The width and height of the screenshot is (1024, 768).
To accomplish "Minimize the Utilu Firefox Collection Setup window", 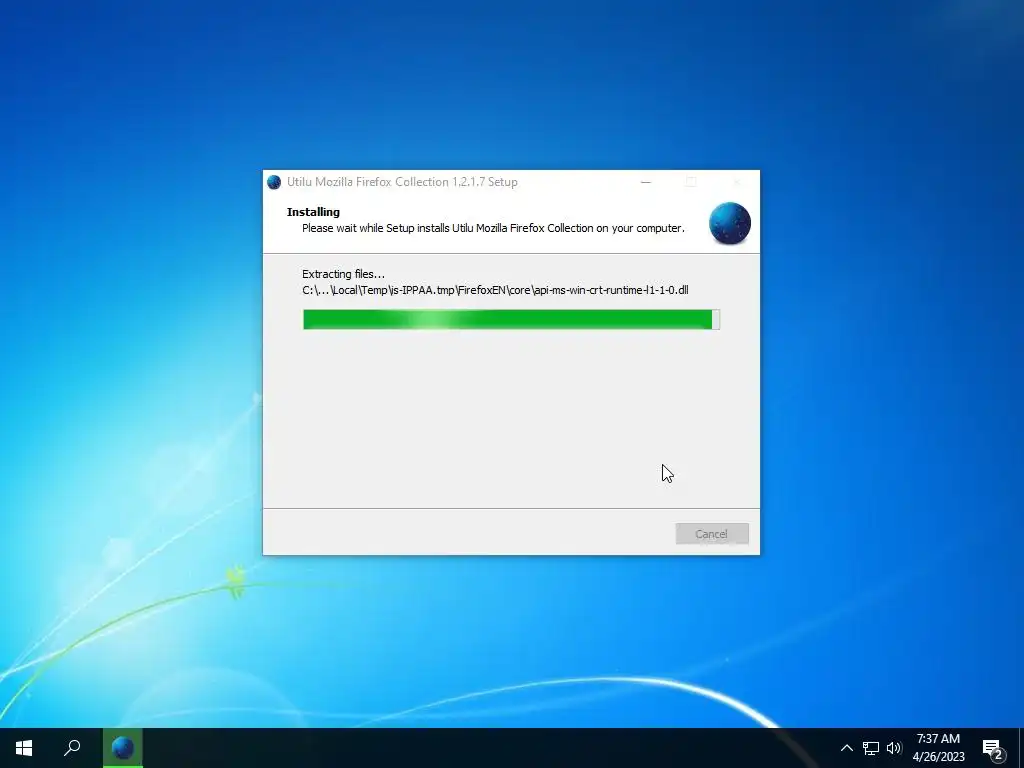I will click(x=646, y=182).
